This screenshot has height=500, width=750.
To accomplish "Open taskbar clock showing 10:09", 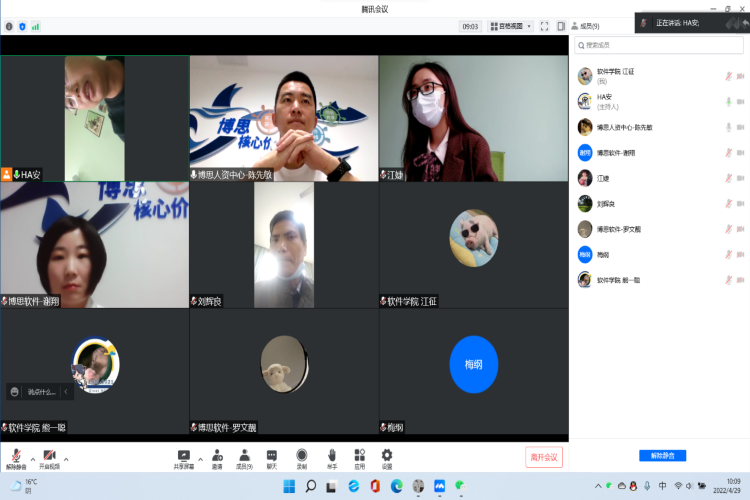I will coord(727,486).
